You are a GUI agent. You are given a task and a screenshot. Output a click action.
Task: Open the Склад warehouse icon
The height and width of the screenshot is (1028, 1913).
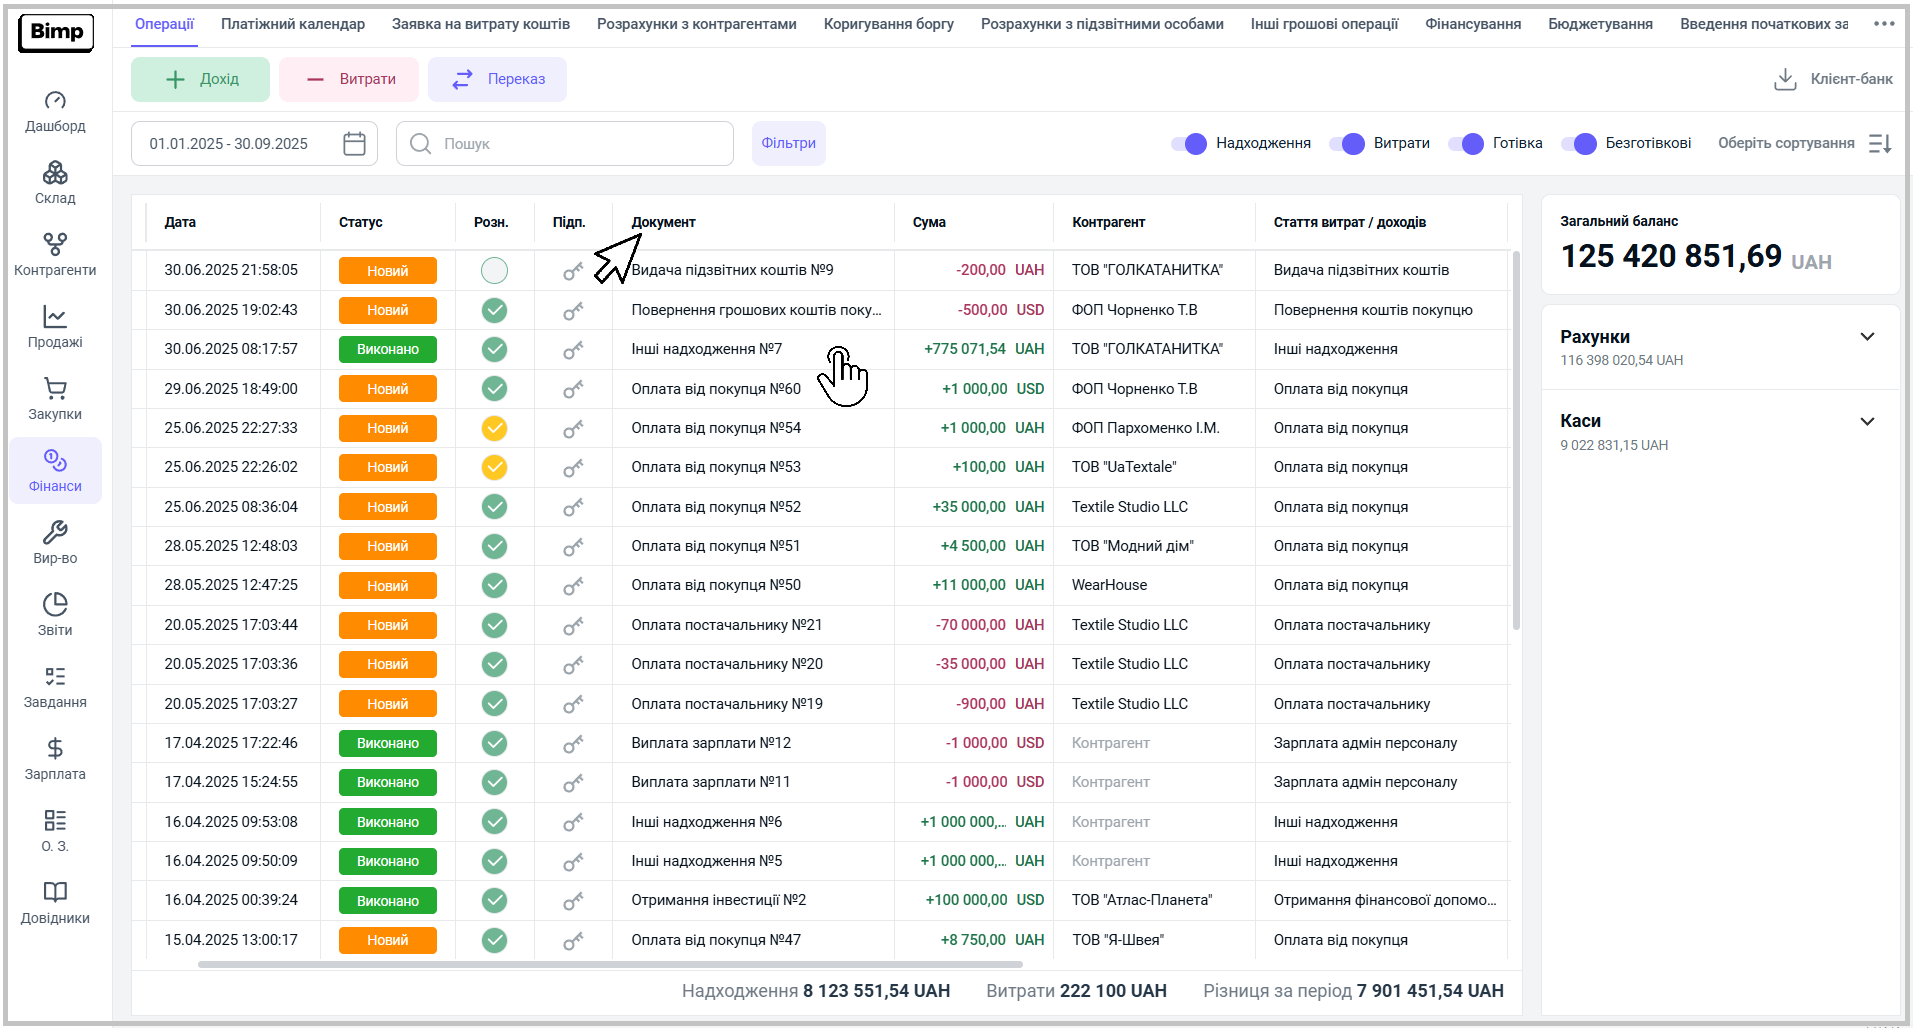pyautogui.click(x=55, y=173)
